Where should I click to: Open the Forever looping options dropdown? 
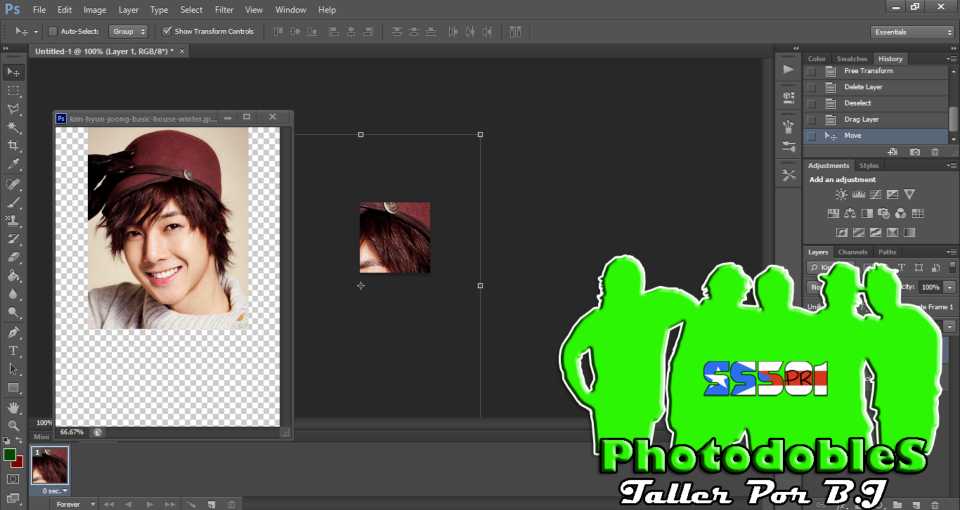(76, 504)
